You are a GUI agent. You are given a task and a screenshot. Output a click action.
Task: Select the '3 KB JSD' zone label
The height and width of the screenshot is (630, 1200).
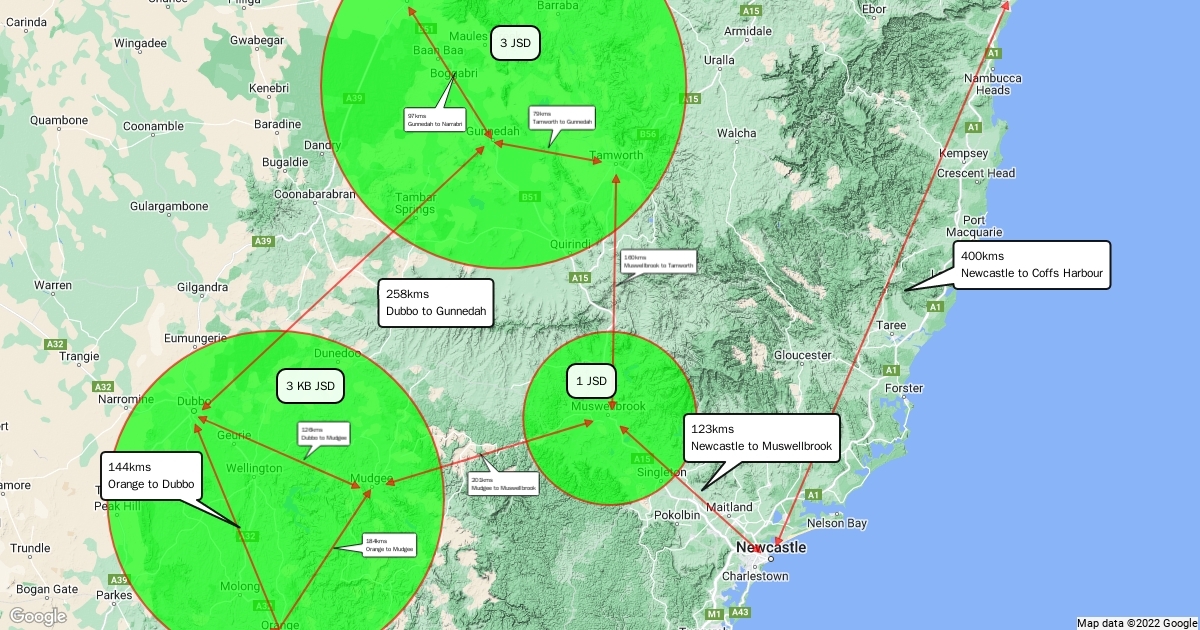[x=310, y=385]
